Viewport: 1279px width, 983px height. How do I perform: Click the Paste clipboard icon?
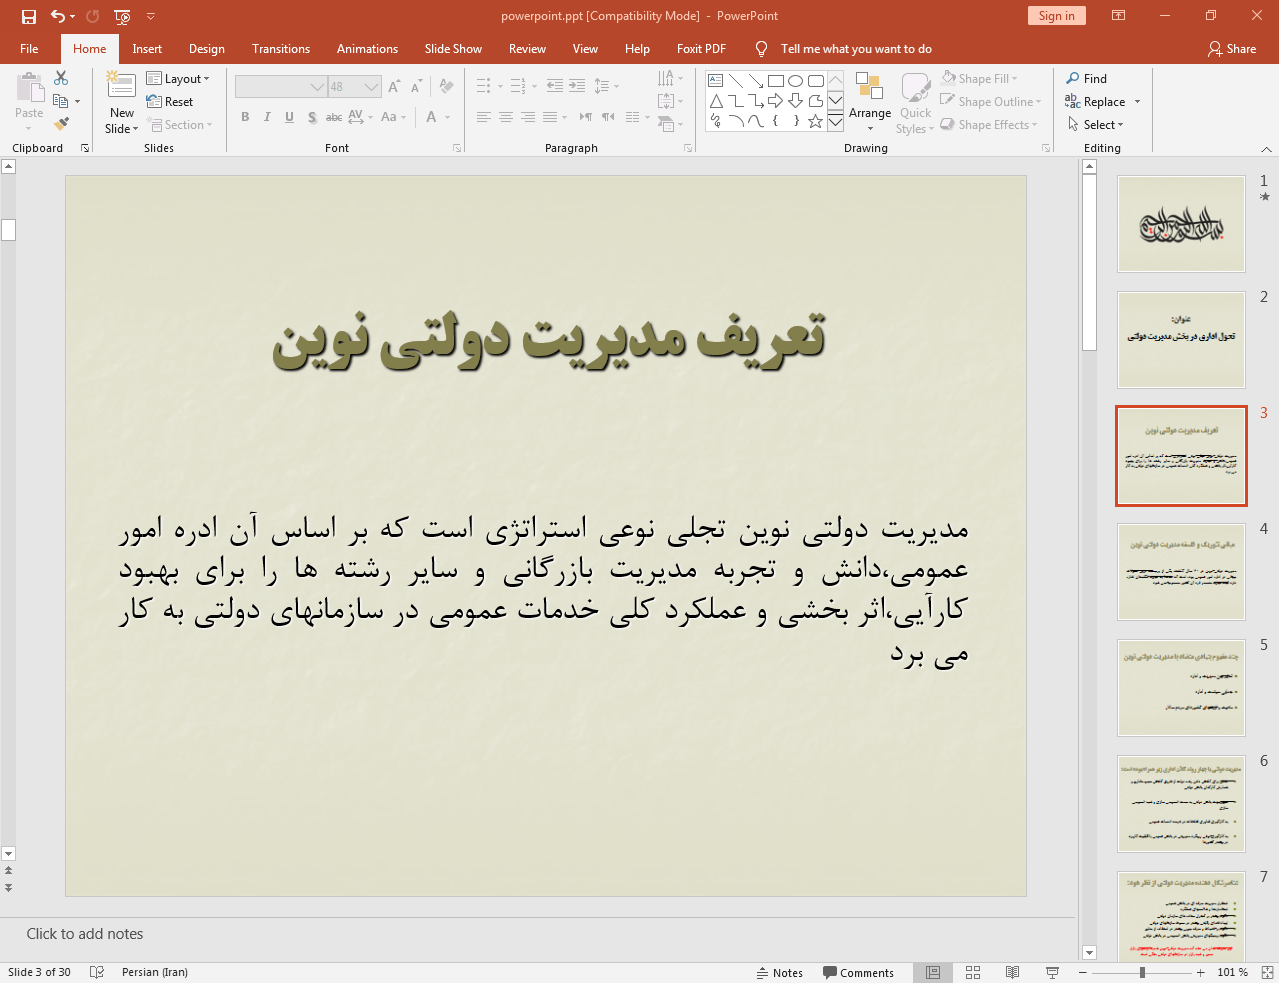pos(29,89)
